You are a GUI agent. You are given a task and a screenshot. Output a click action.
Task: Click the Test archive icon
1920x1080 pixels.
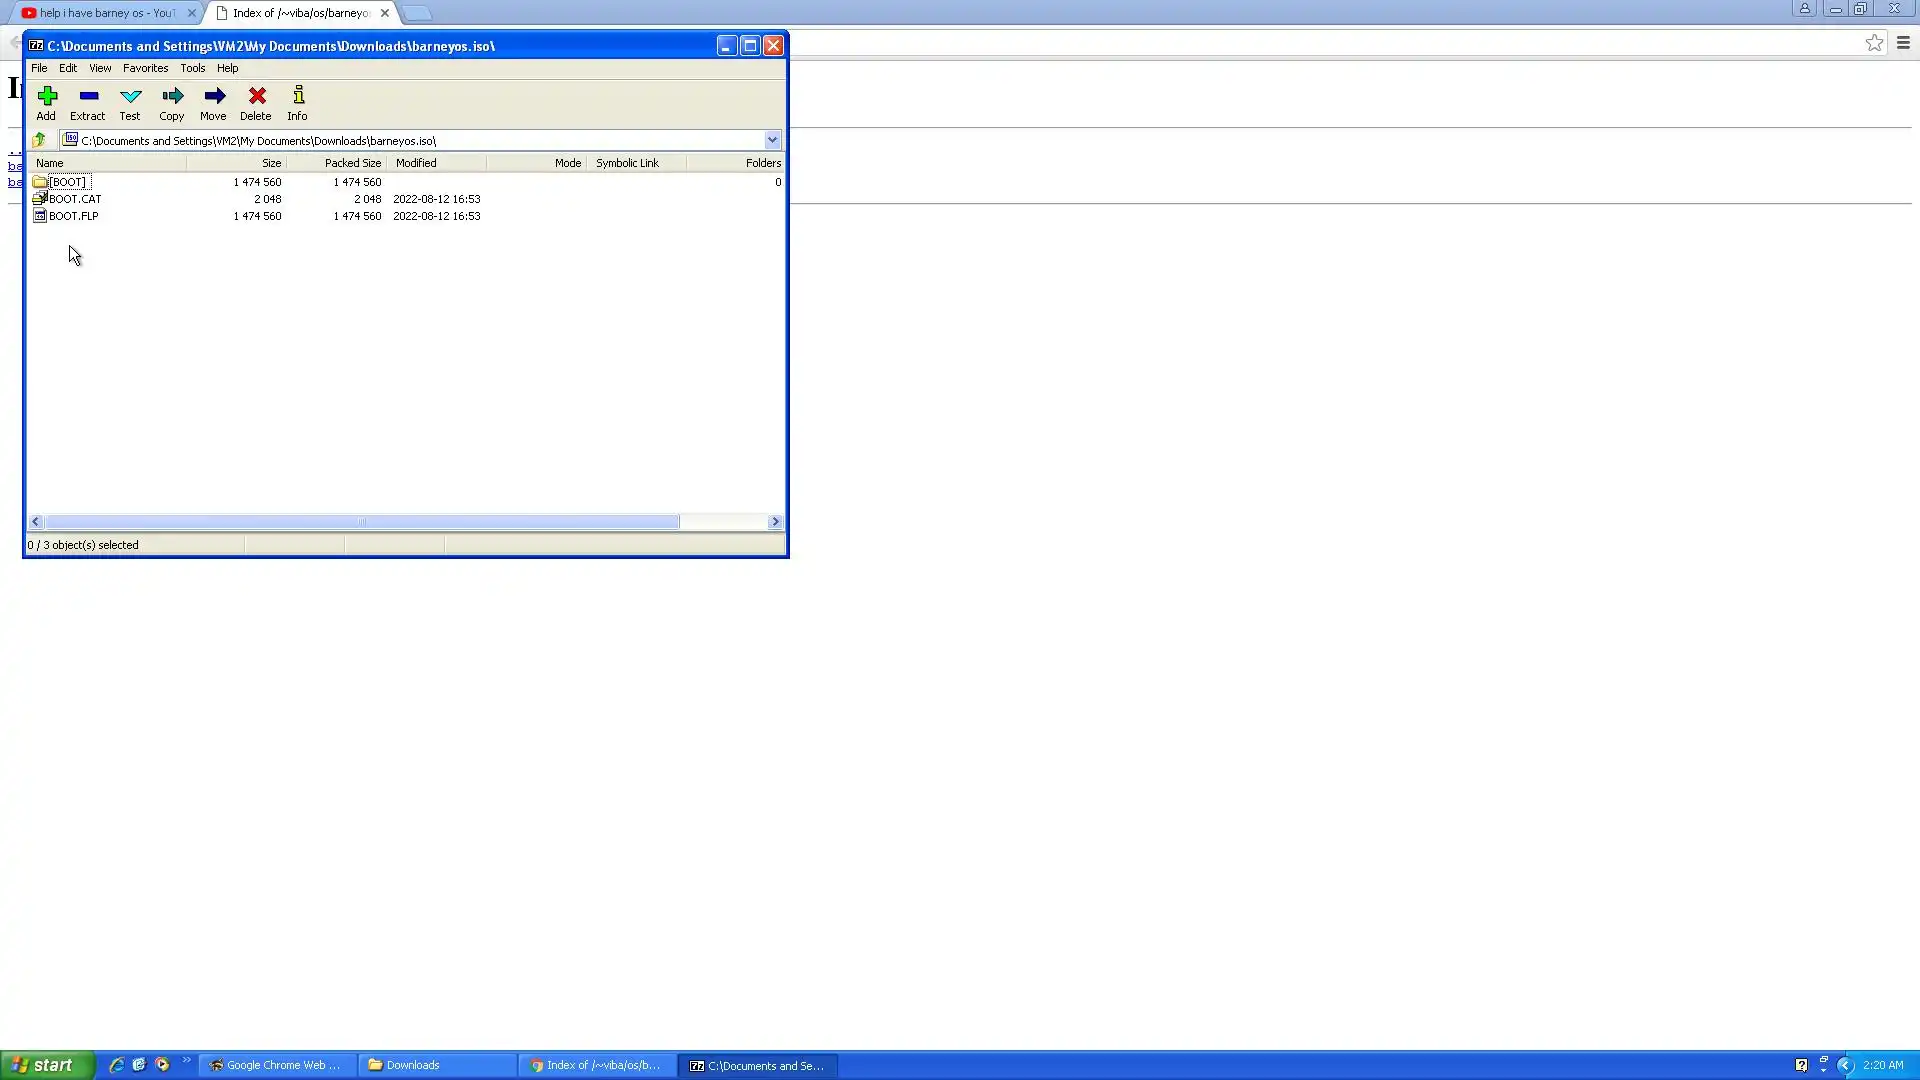[x=130, y=102]
